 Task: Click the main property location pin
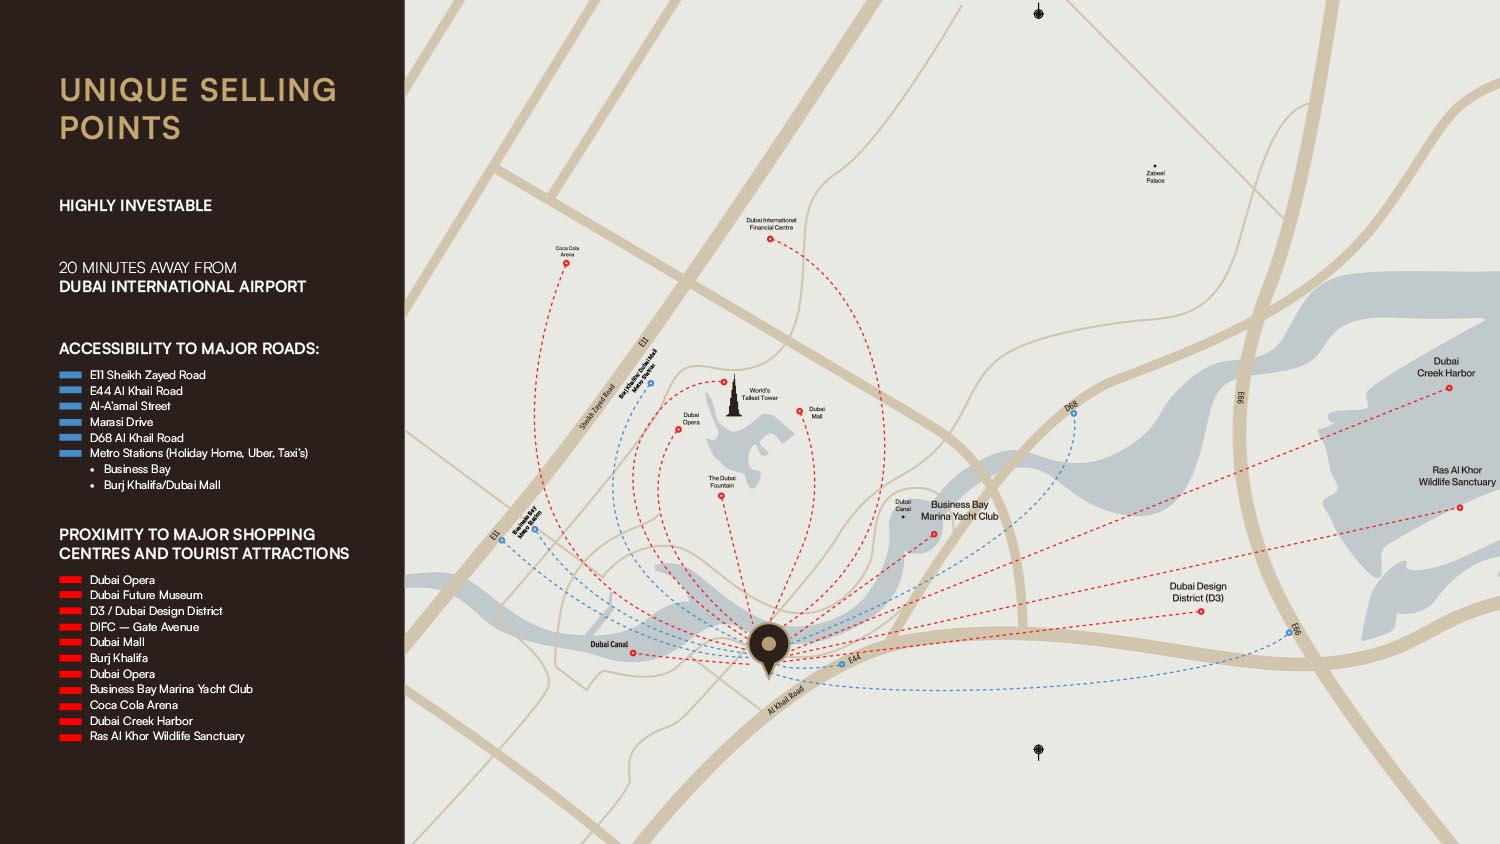[x=768, y=645]
